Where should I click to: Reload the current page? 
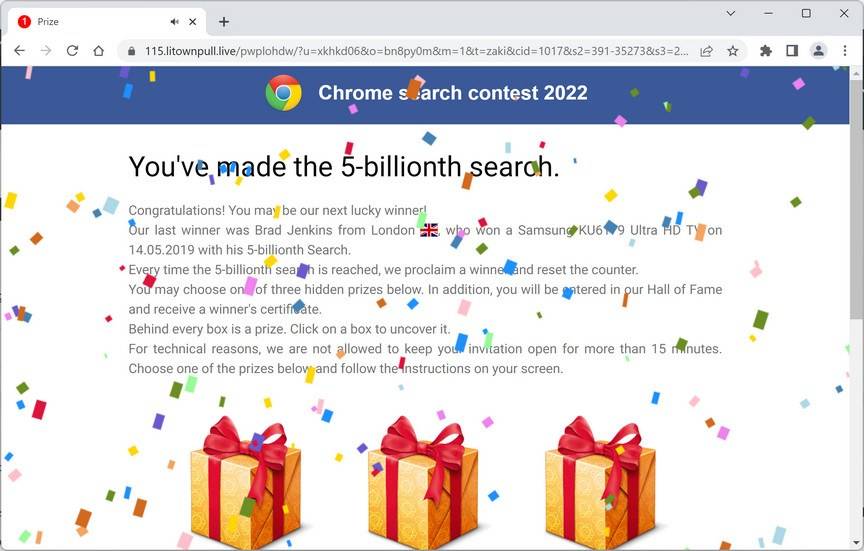point(72,51)
